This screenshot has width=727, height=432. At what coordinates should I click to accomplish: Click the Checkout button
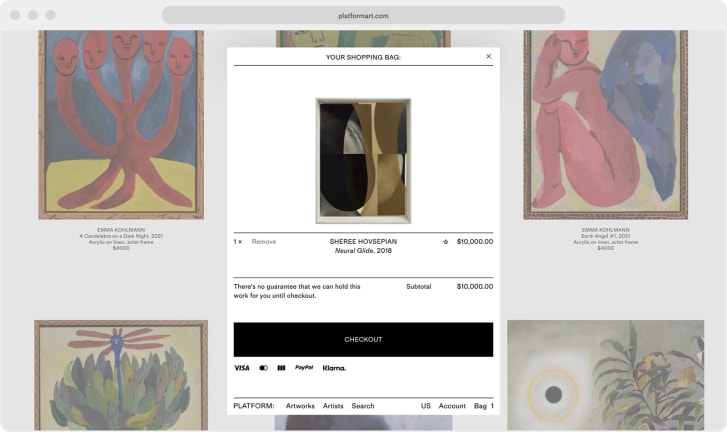click(364, 340)
